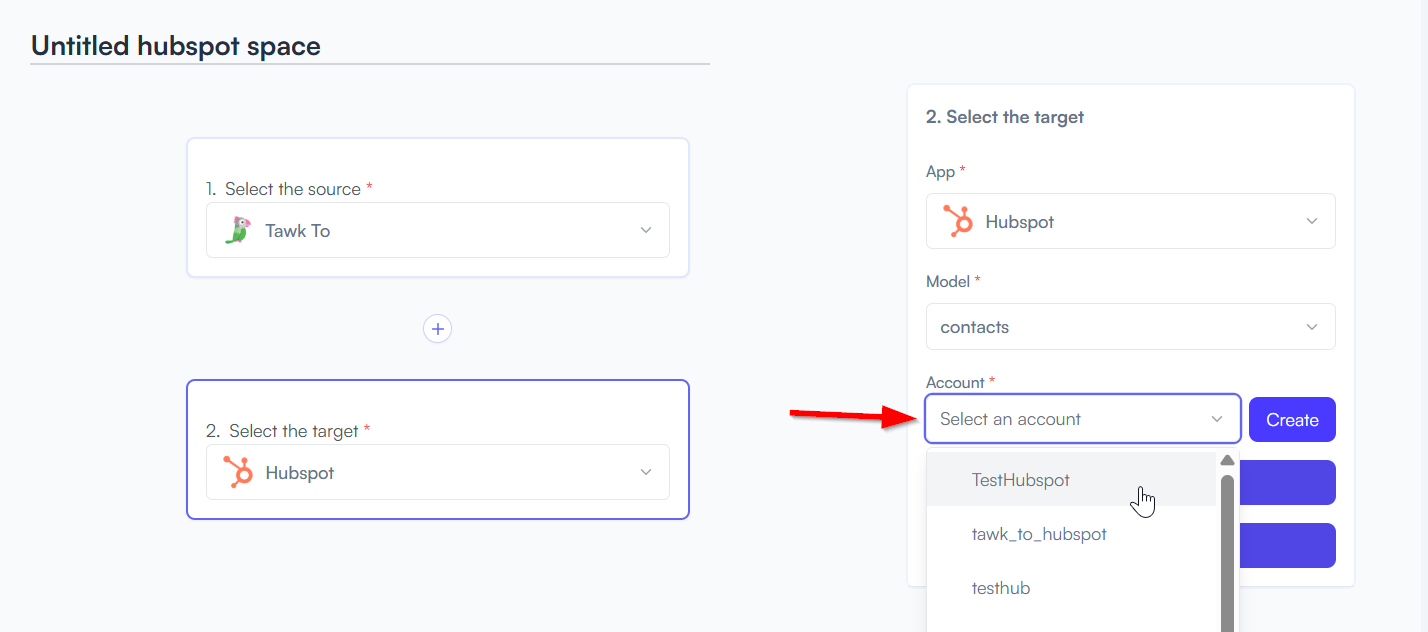Screen dimensions: 1428x632
Task: Expand the Tawk To source dropdown chevron
Action: 646,230
